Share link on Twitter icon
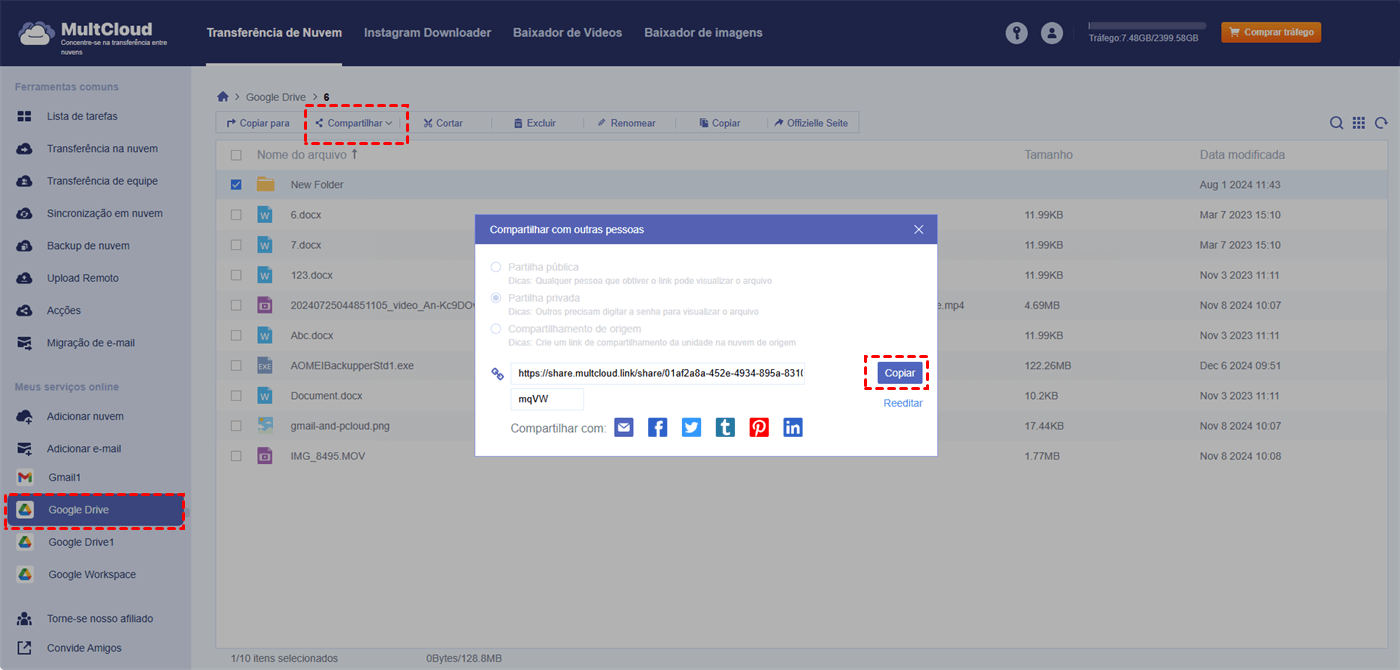 691,427
